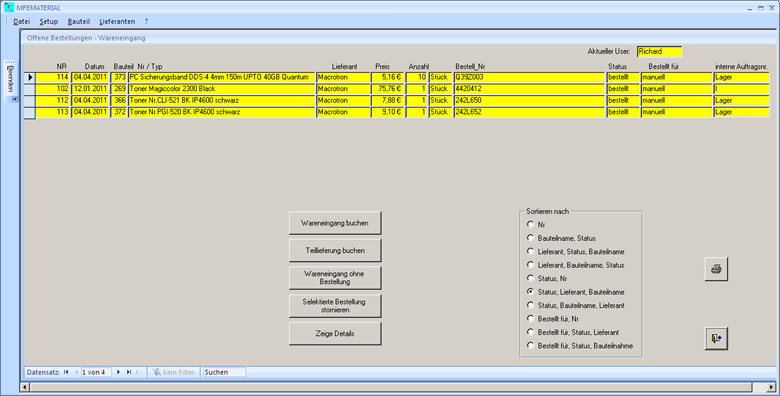This screenshot has height=396, width=780.
Task: Click Bauteil number cell '373'
Action: 118,77
